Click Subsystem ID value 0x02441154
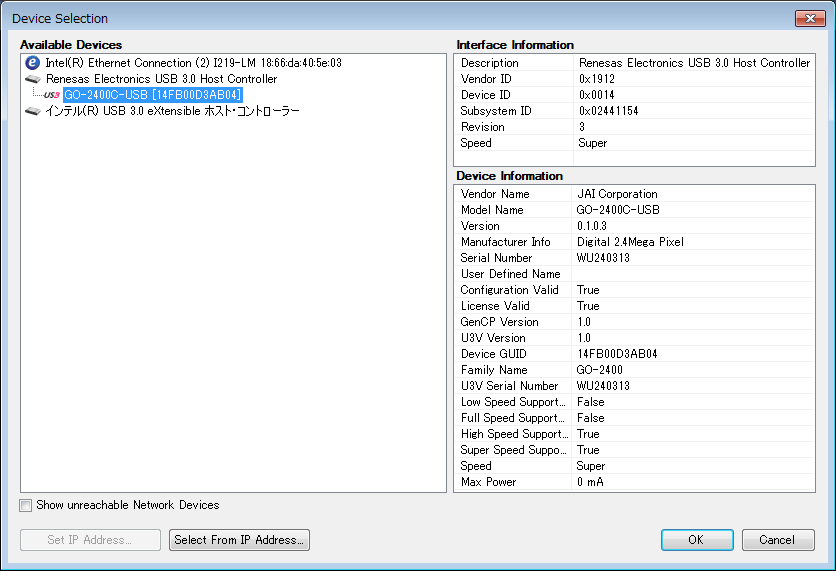Image resolution: width=836 pixels, height=571 pixels. click(x=608, y=111)
